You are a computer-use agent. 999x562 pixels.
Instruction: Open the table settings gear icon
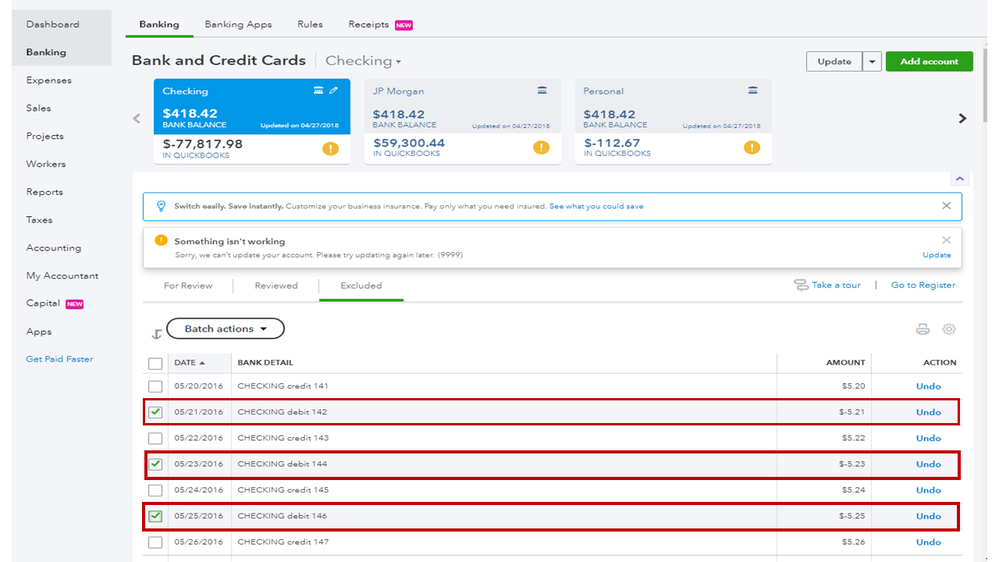tap(949, 329)
